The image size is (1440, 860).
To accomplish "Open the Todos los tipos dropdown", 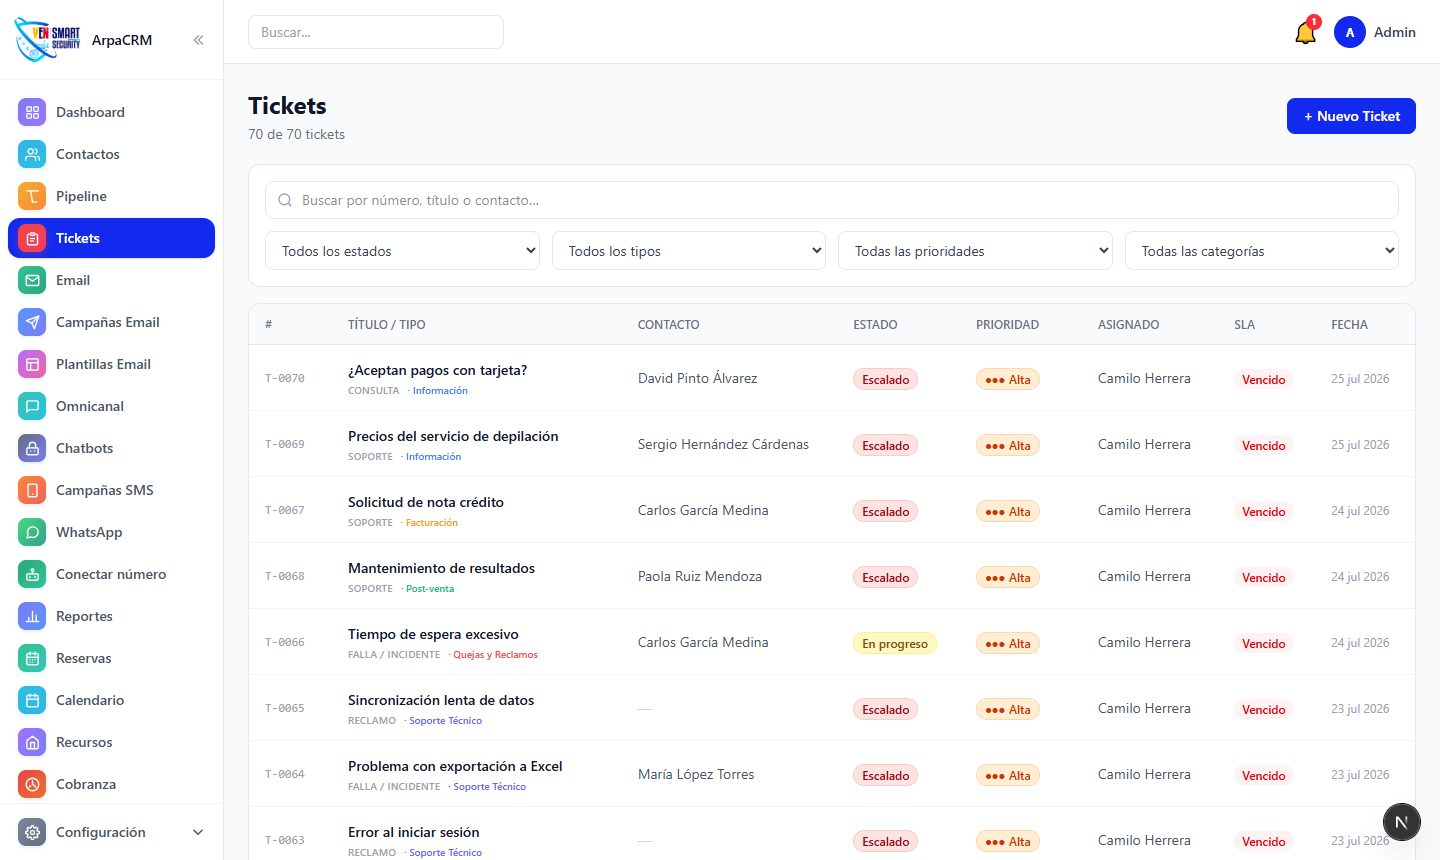I will coord(689,251).
